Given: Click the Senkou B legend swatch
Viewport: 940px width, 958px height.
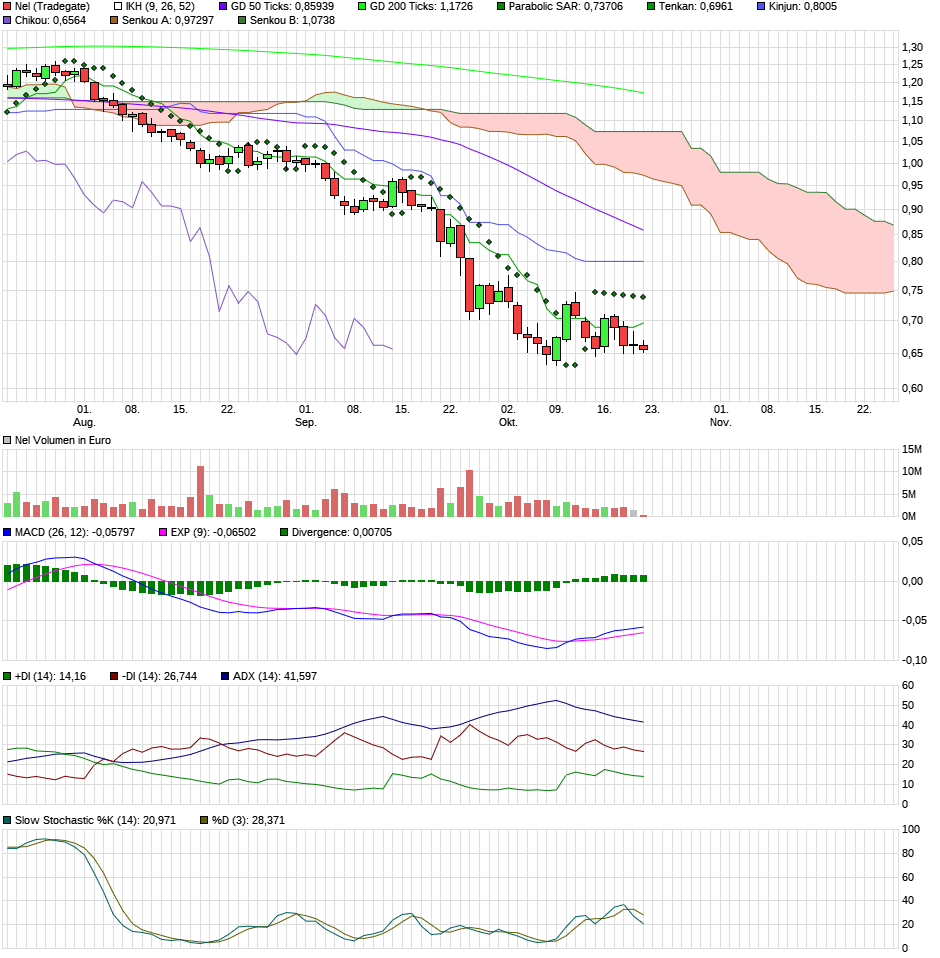Looking at the screenshot, I should tap(242, 21).
